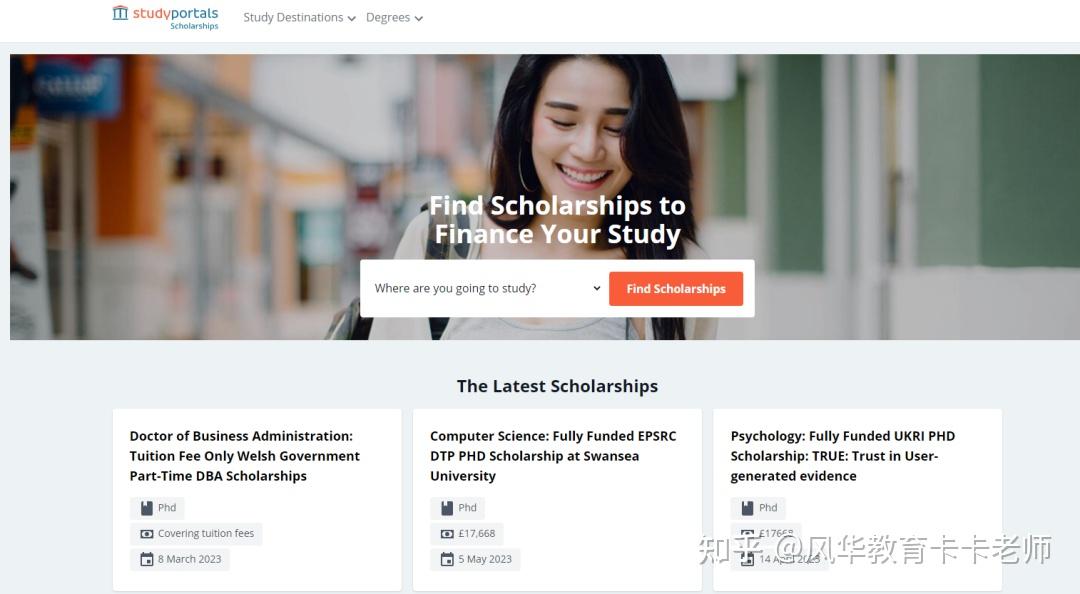The height and width of the screenshot is (594, 1080).
Task: Click The Latest Scholarships heading
Action: click(557, 386)
